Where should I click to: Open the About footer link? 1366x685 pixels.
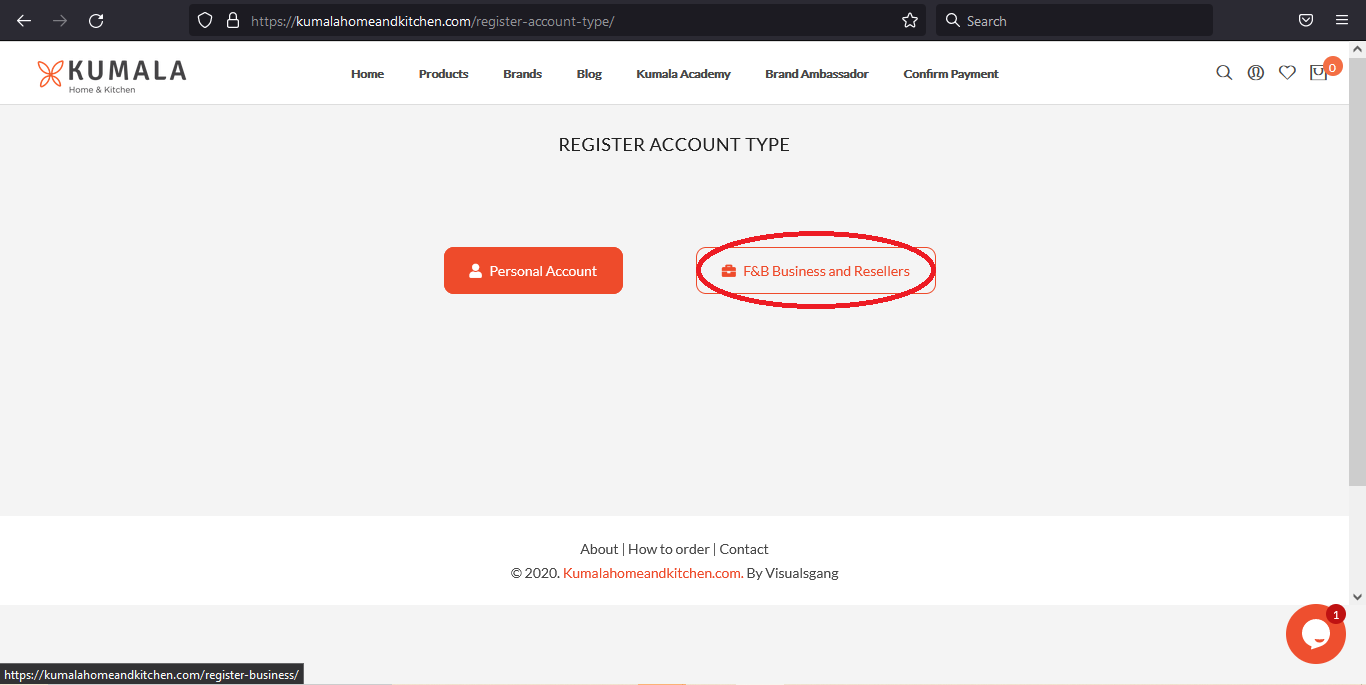[599, 549]
